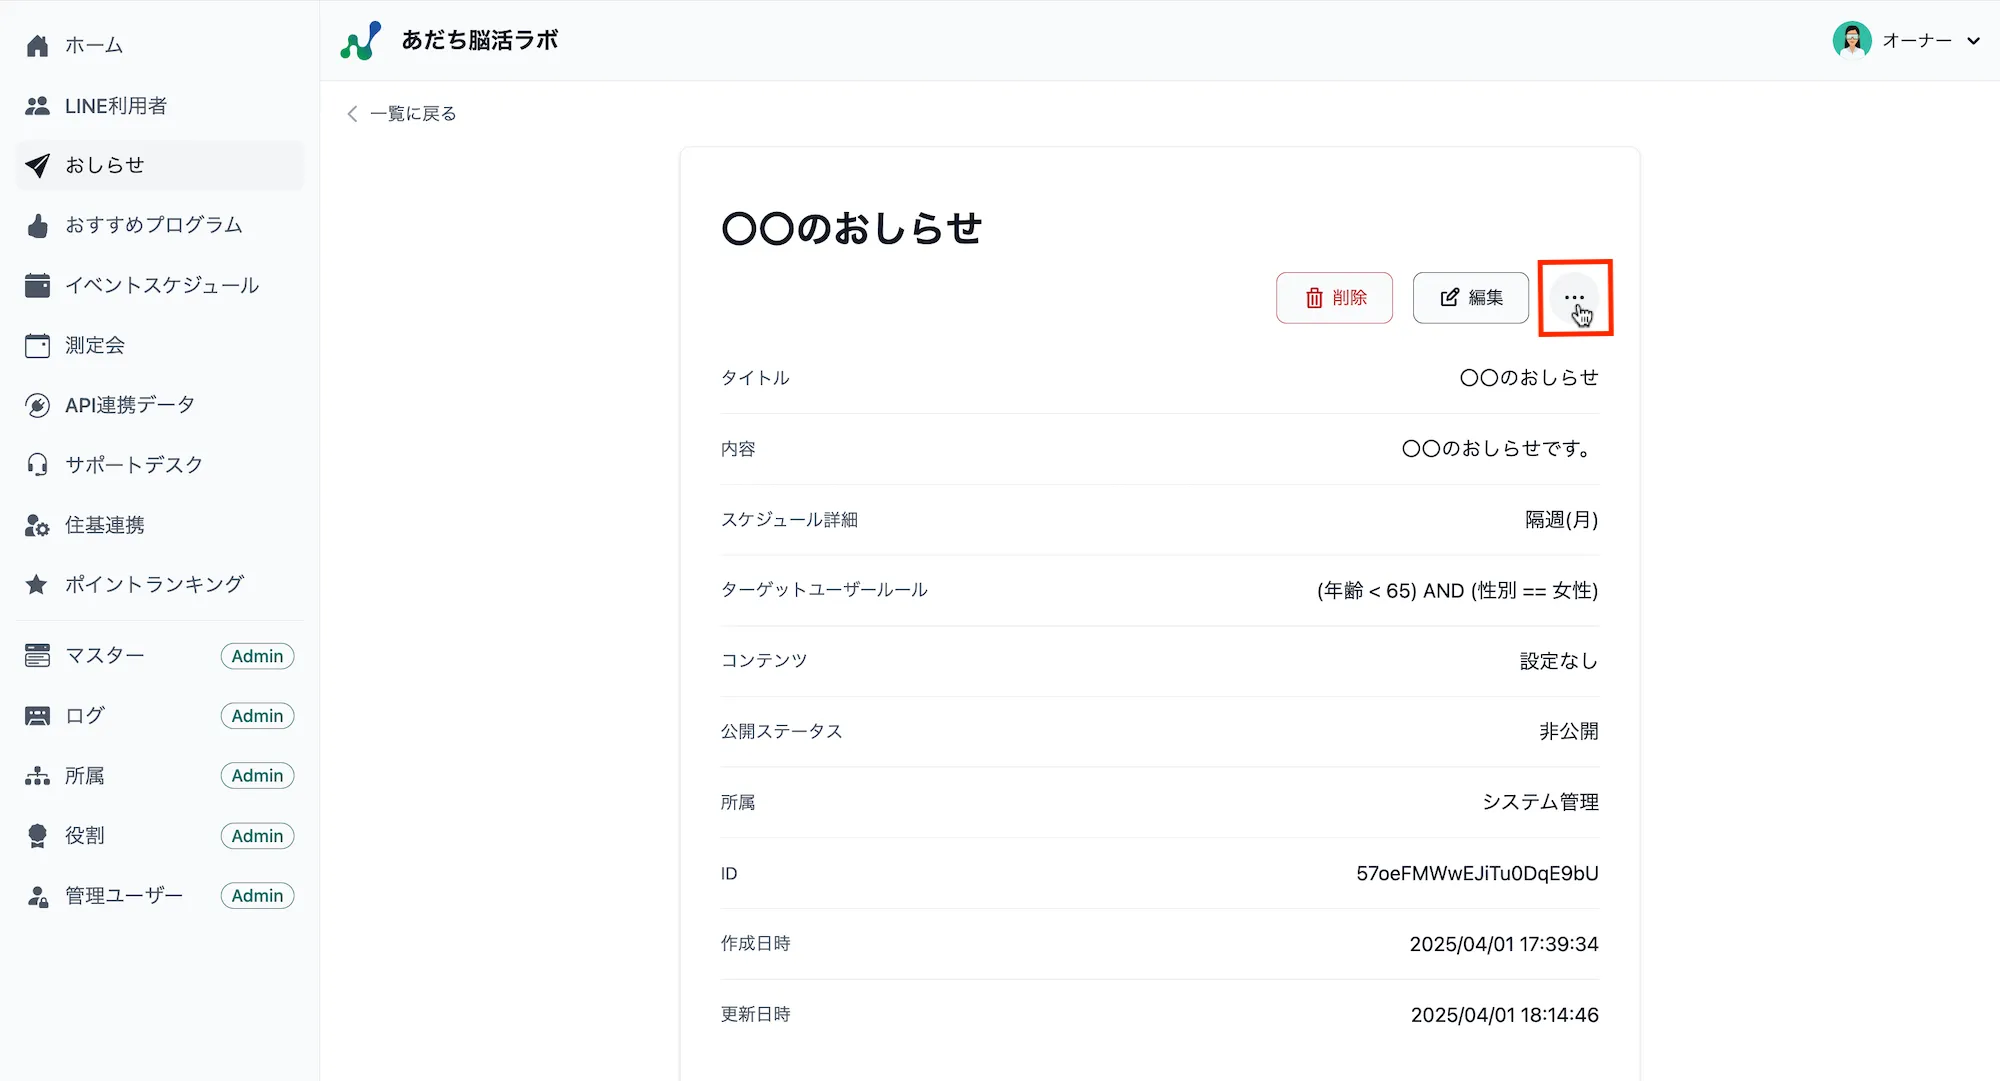
Task: Open the イベントスケジュール calendar icon
Action: (37, 286)
